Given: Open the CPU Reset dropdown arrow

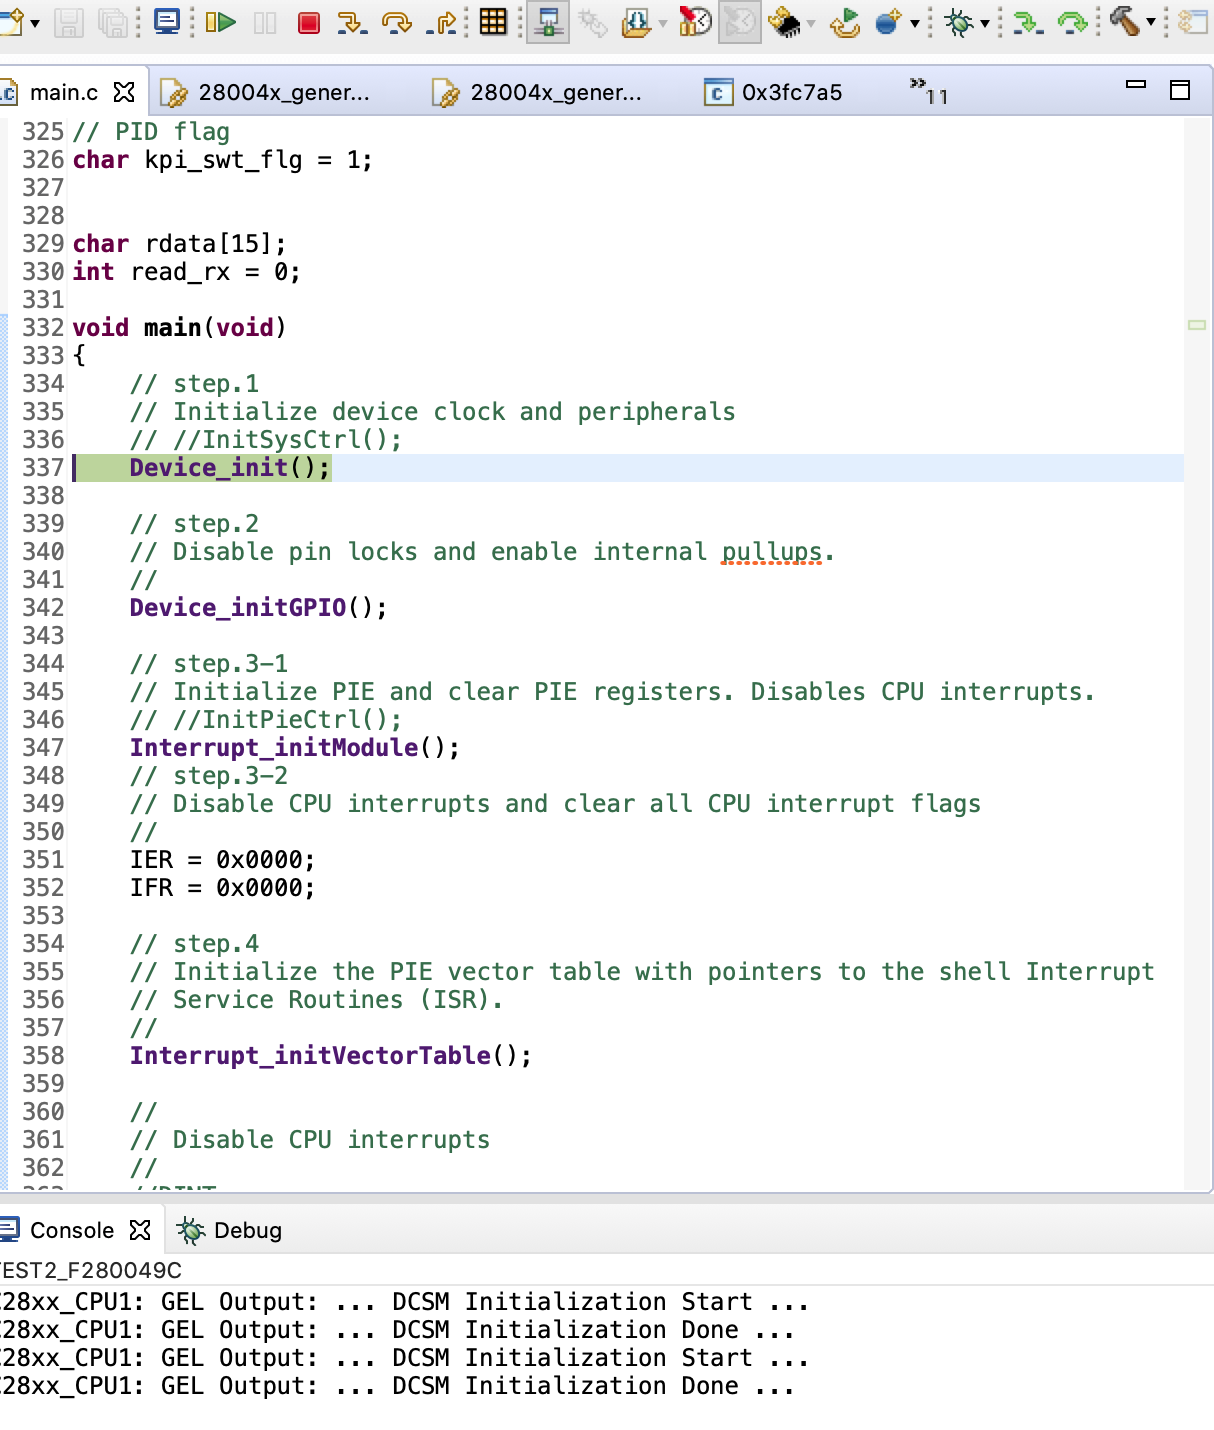Looking at the screenshot, I should tap(811, 23).
